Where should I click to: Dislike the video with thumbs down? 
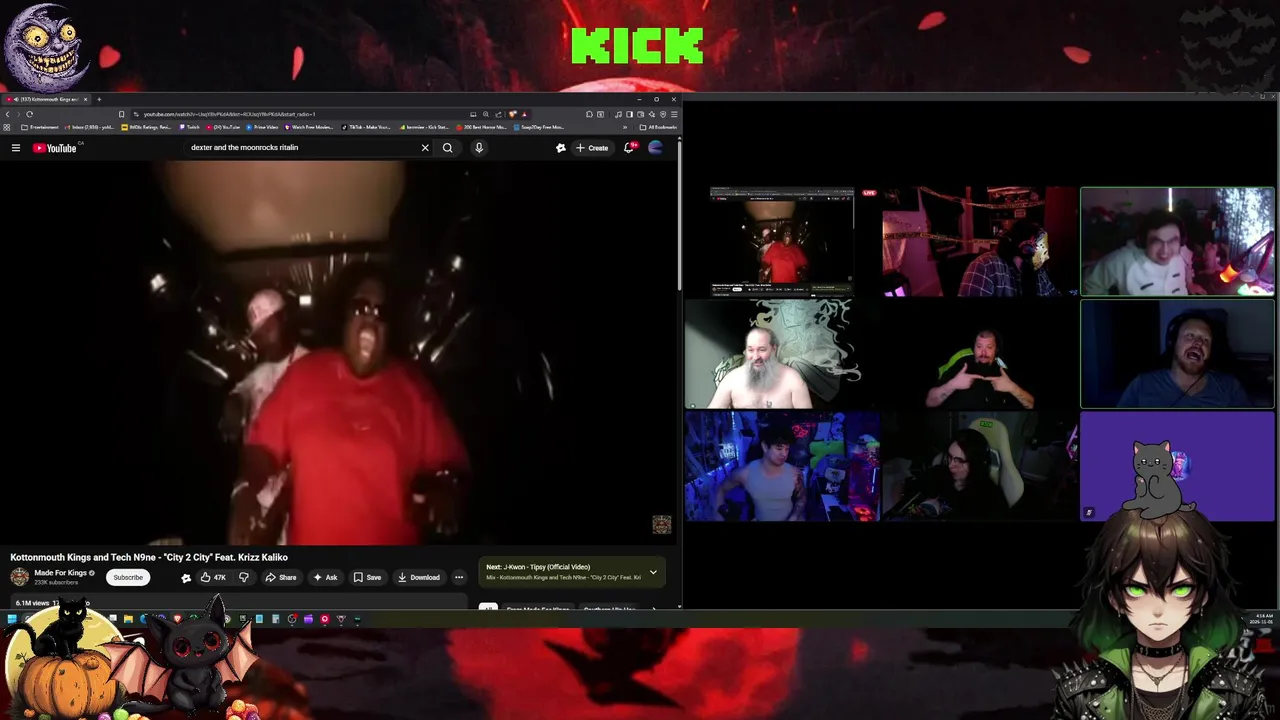coord(243,577)
